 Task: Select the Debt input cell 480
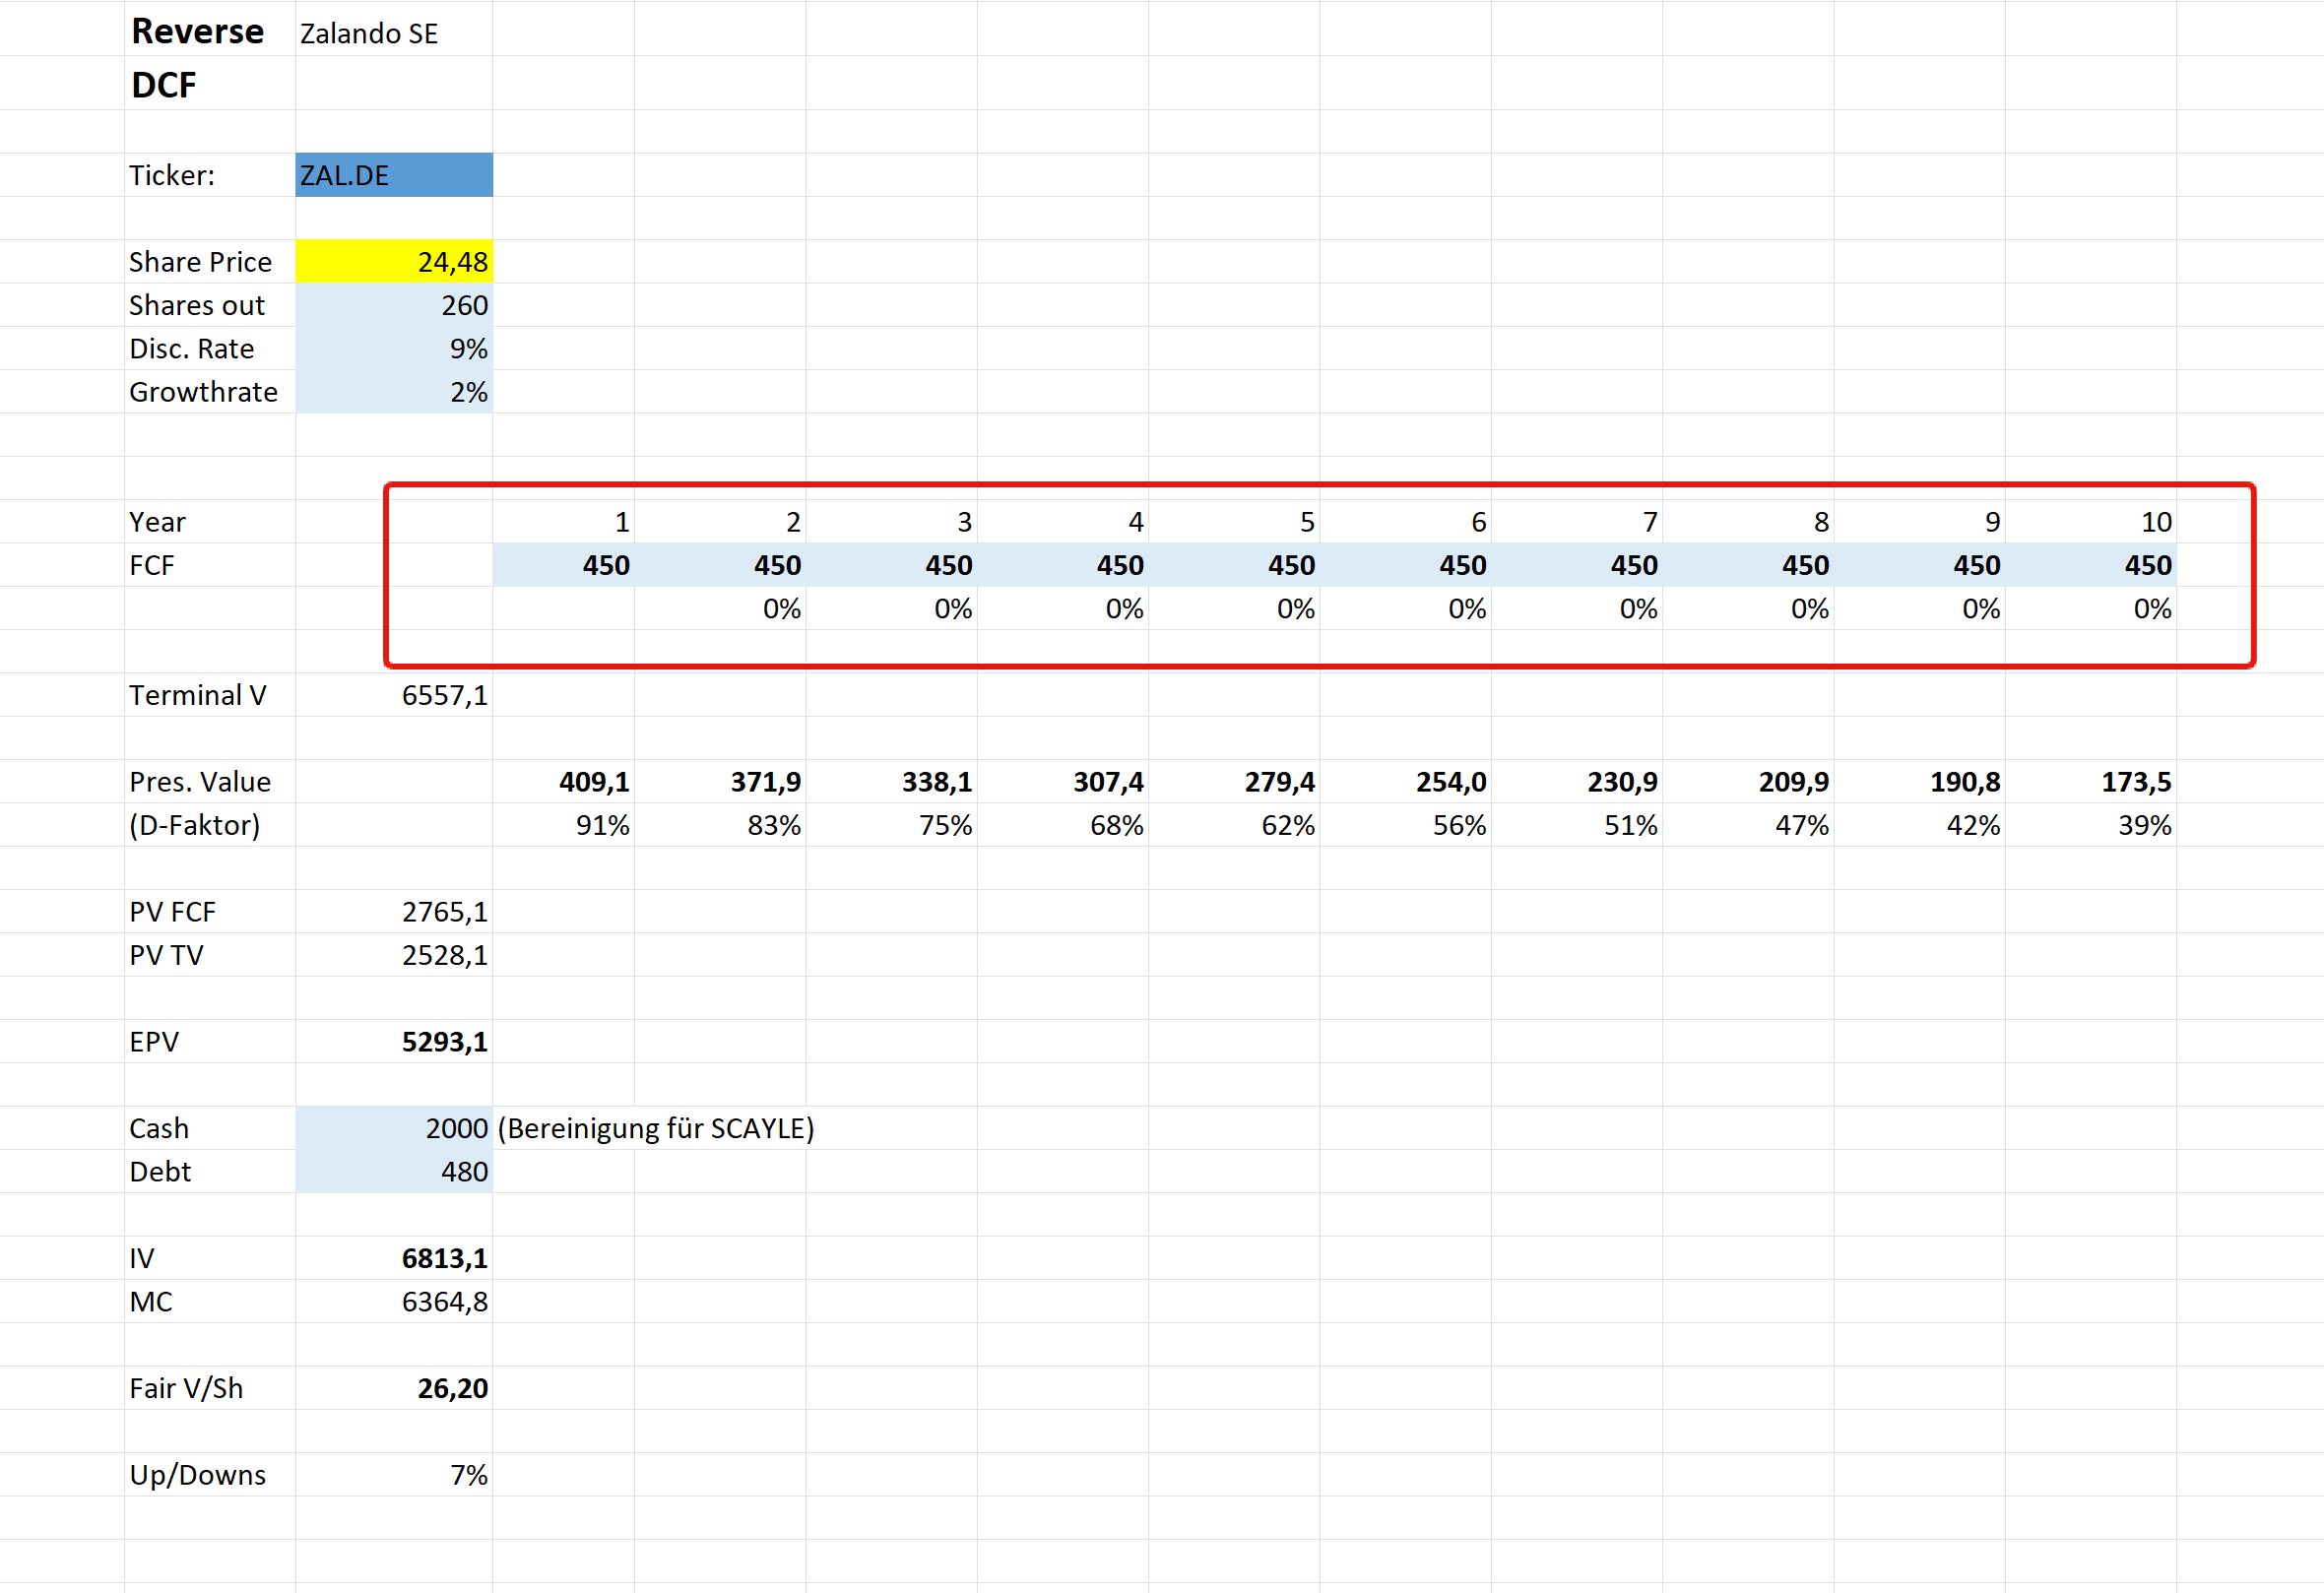(x=393, y=1172)
